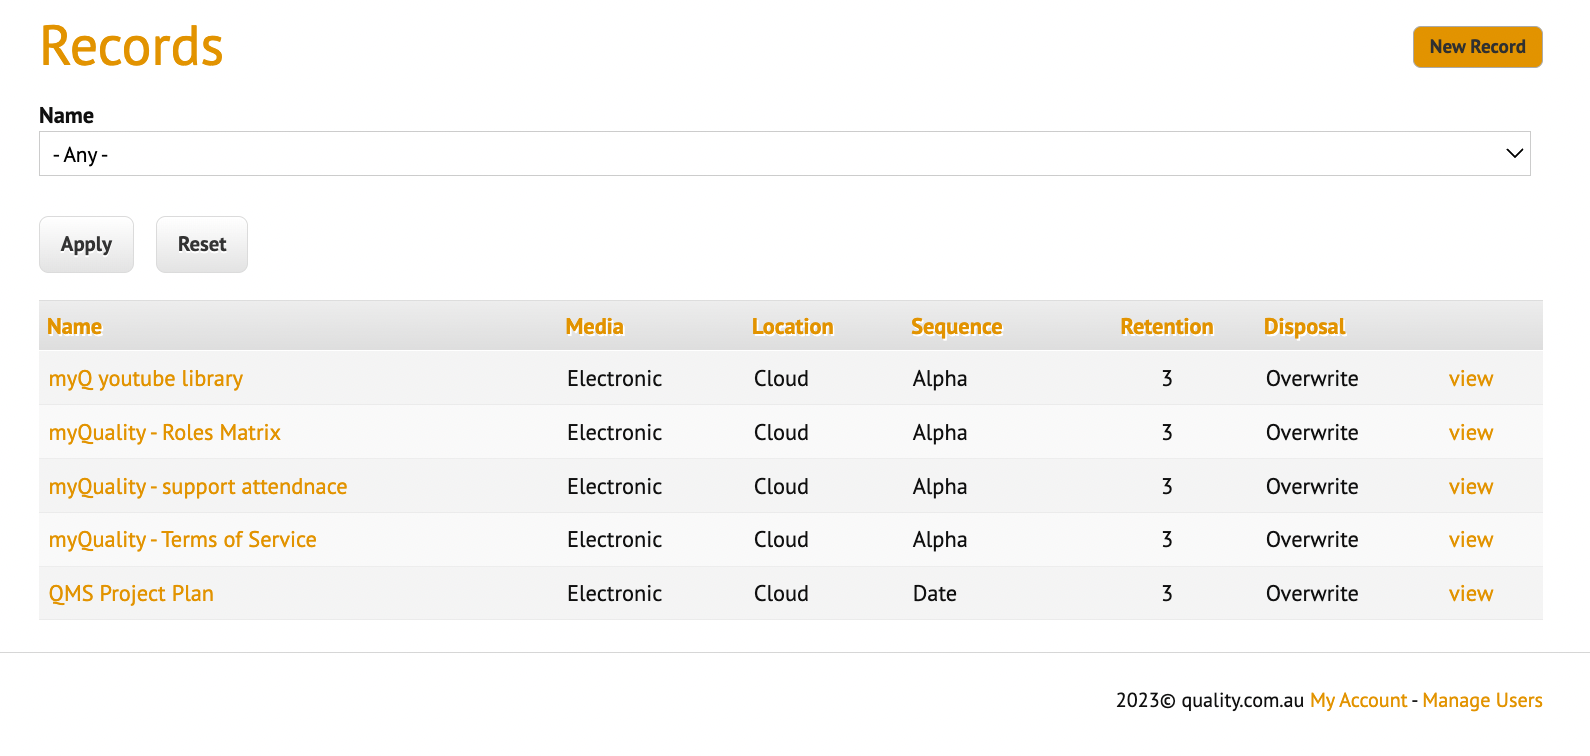
Task: Open myQuality - support attendnace record
Action: pos(198,487)
